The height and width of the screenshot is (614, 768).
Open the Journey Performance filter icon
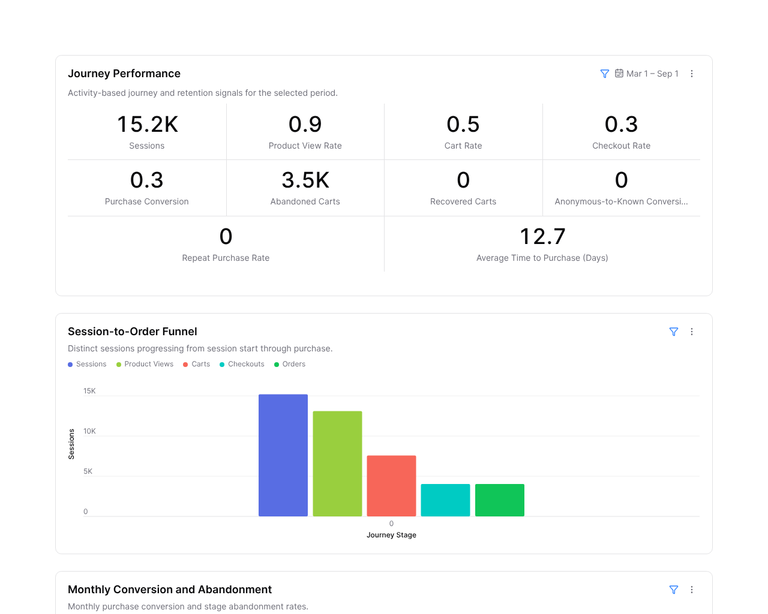pyautogui.click(x=604, y=73)
